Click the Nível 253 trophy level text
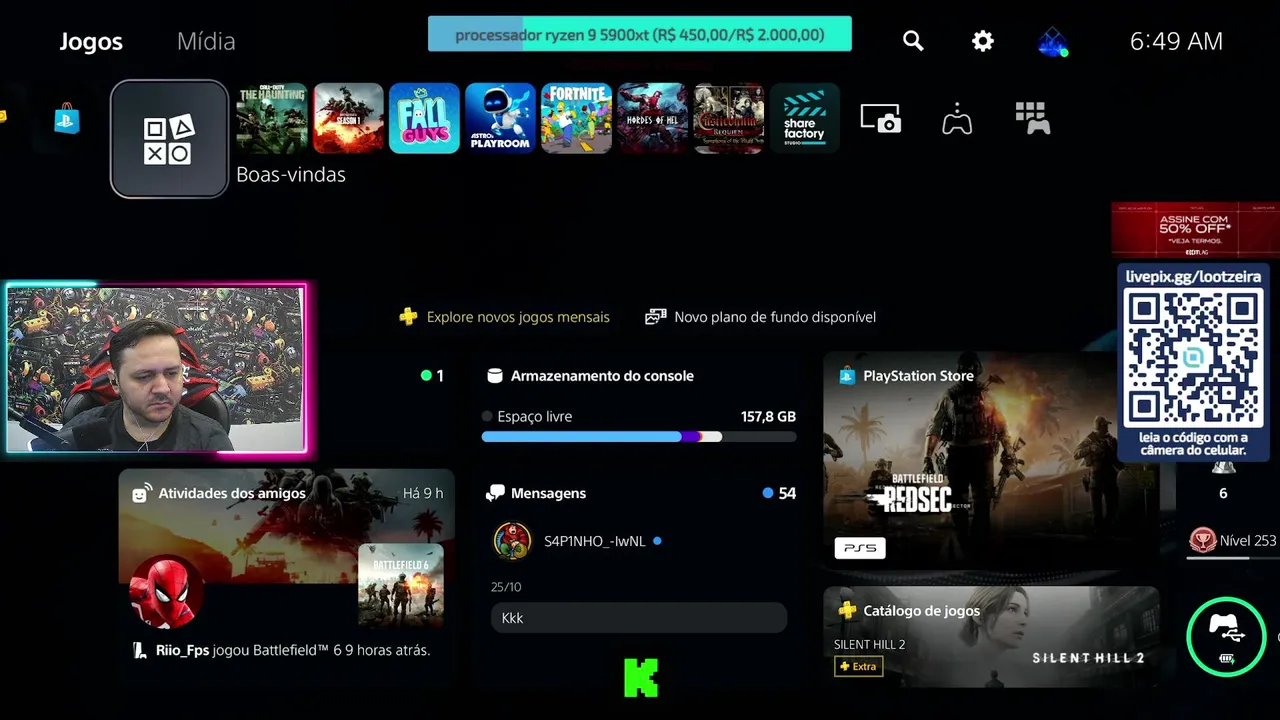1280x720 pixels. pos(1248,540)
